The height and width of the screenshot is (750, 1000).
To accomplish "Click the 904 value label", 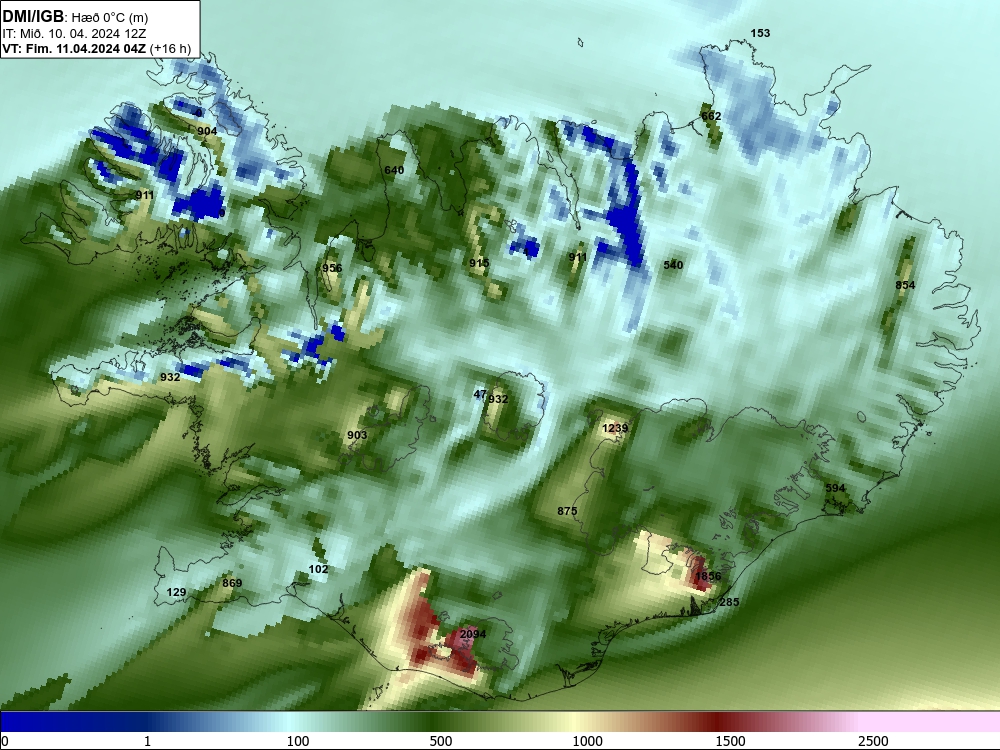I will pyautogui.click(x=207, y=131).
